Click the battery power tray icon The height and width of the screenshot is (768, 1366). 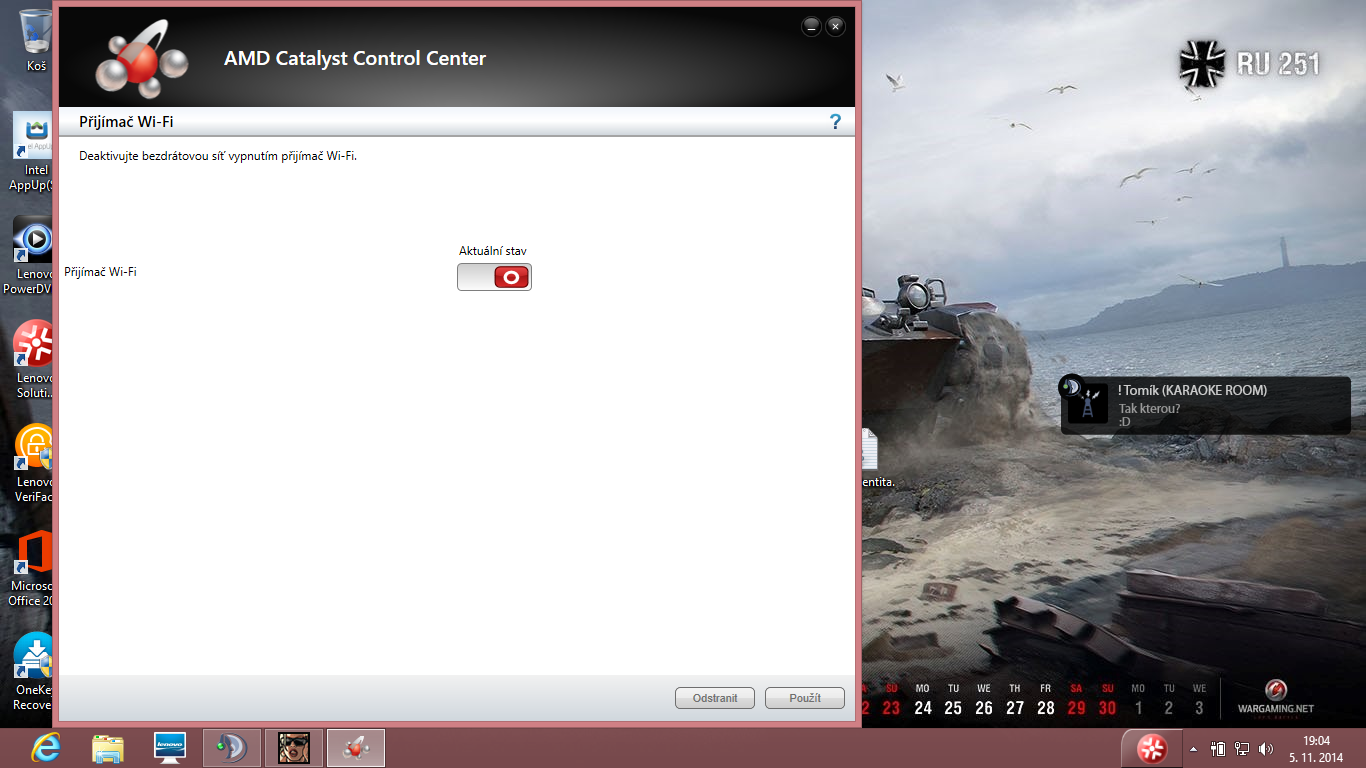pos(1218,748)
